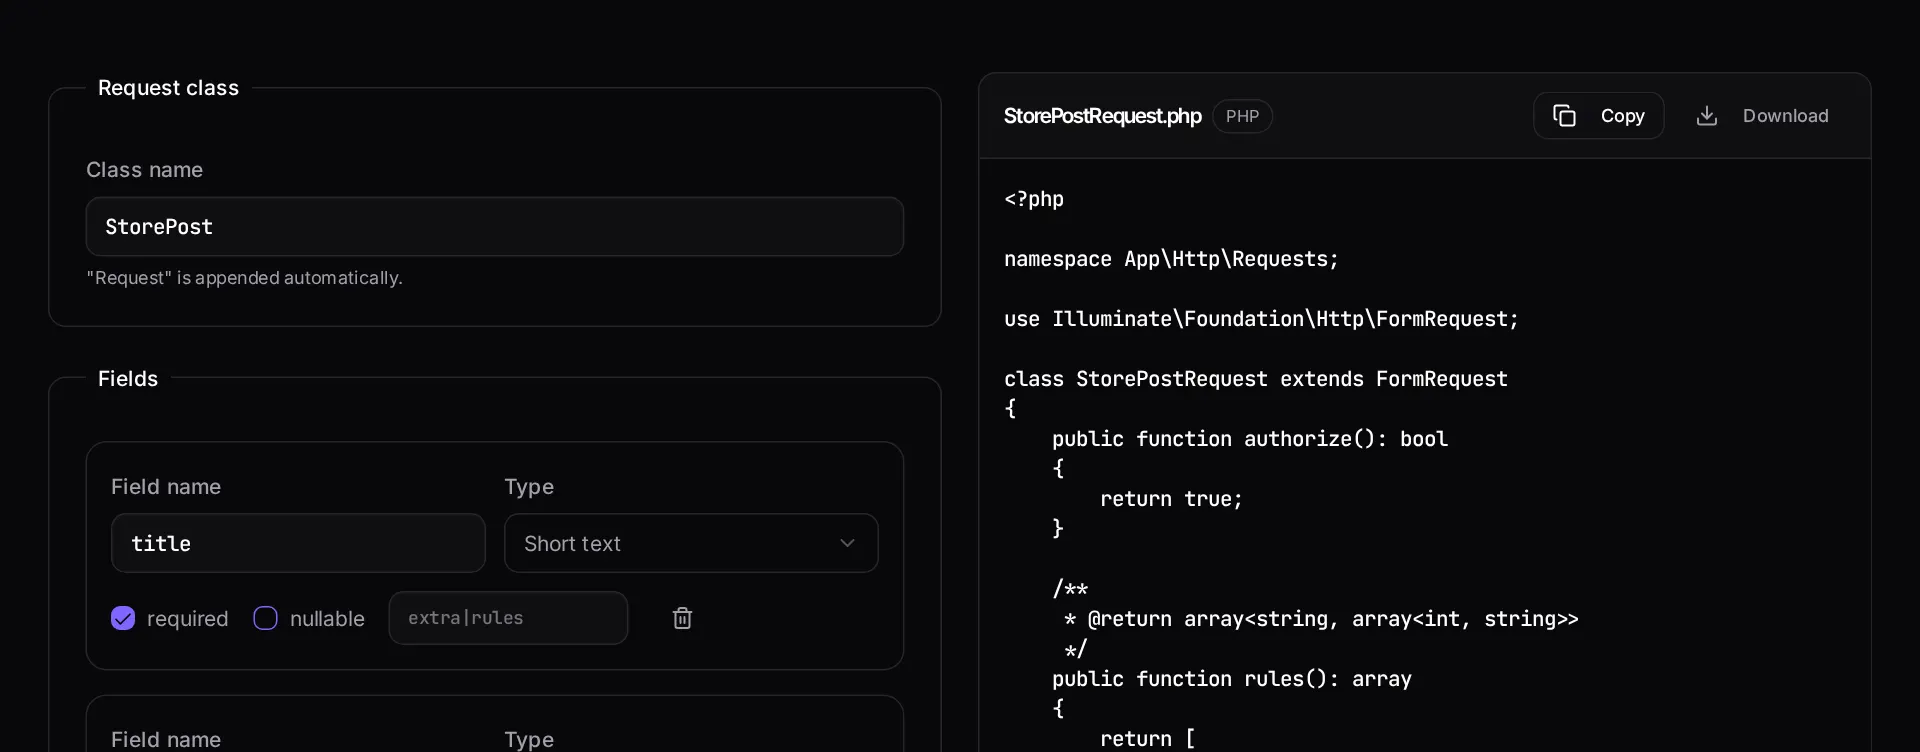Click the authorize() function line

pyautogui.click(x=1250, y=439)
